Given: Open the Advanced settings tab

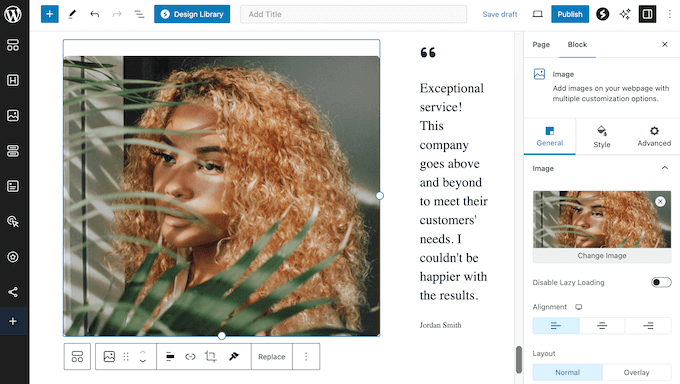Looking at the screenshot, I should click(x=654, y=136).
